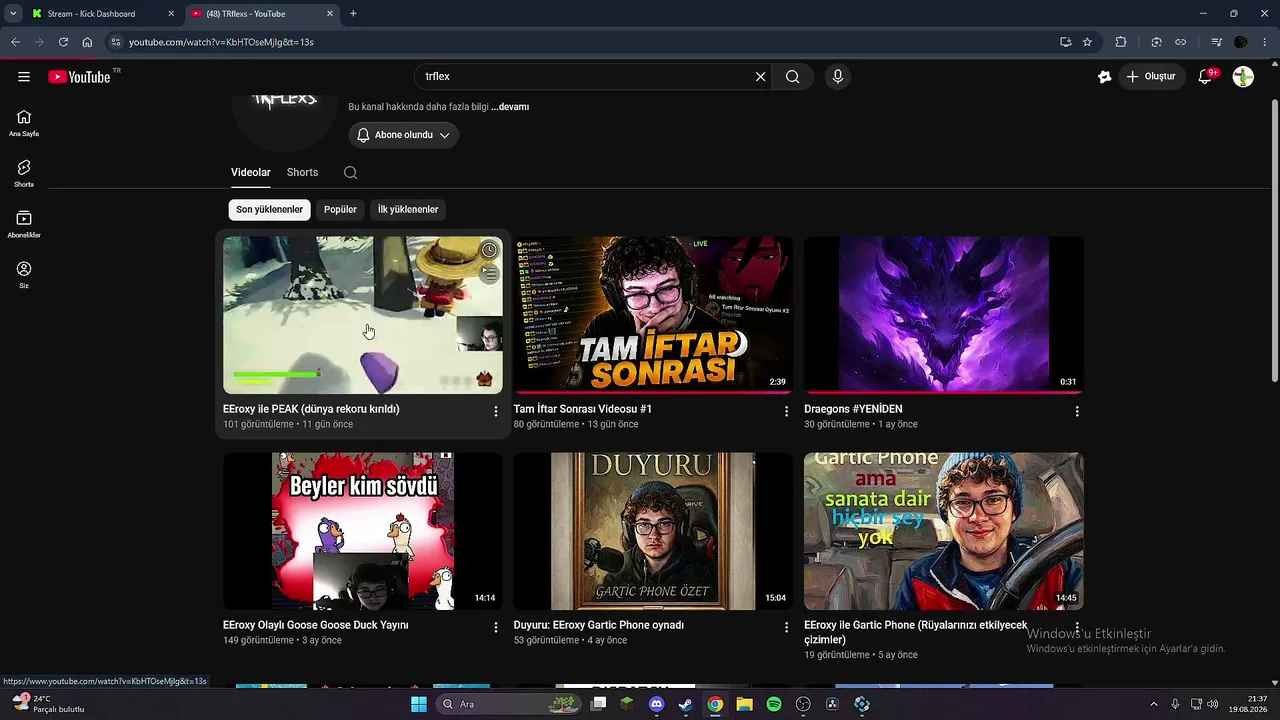Open options menu for Draegons #YENİDEN

click(x=1077, y=411)
